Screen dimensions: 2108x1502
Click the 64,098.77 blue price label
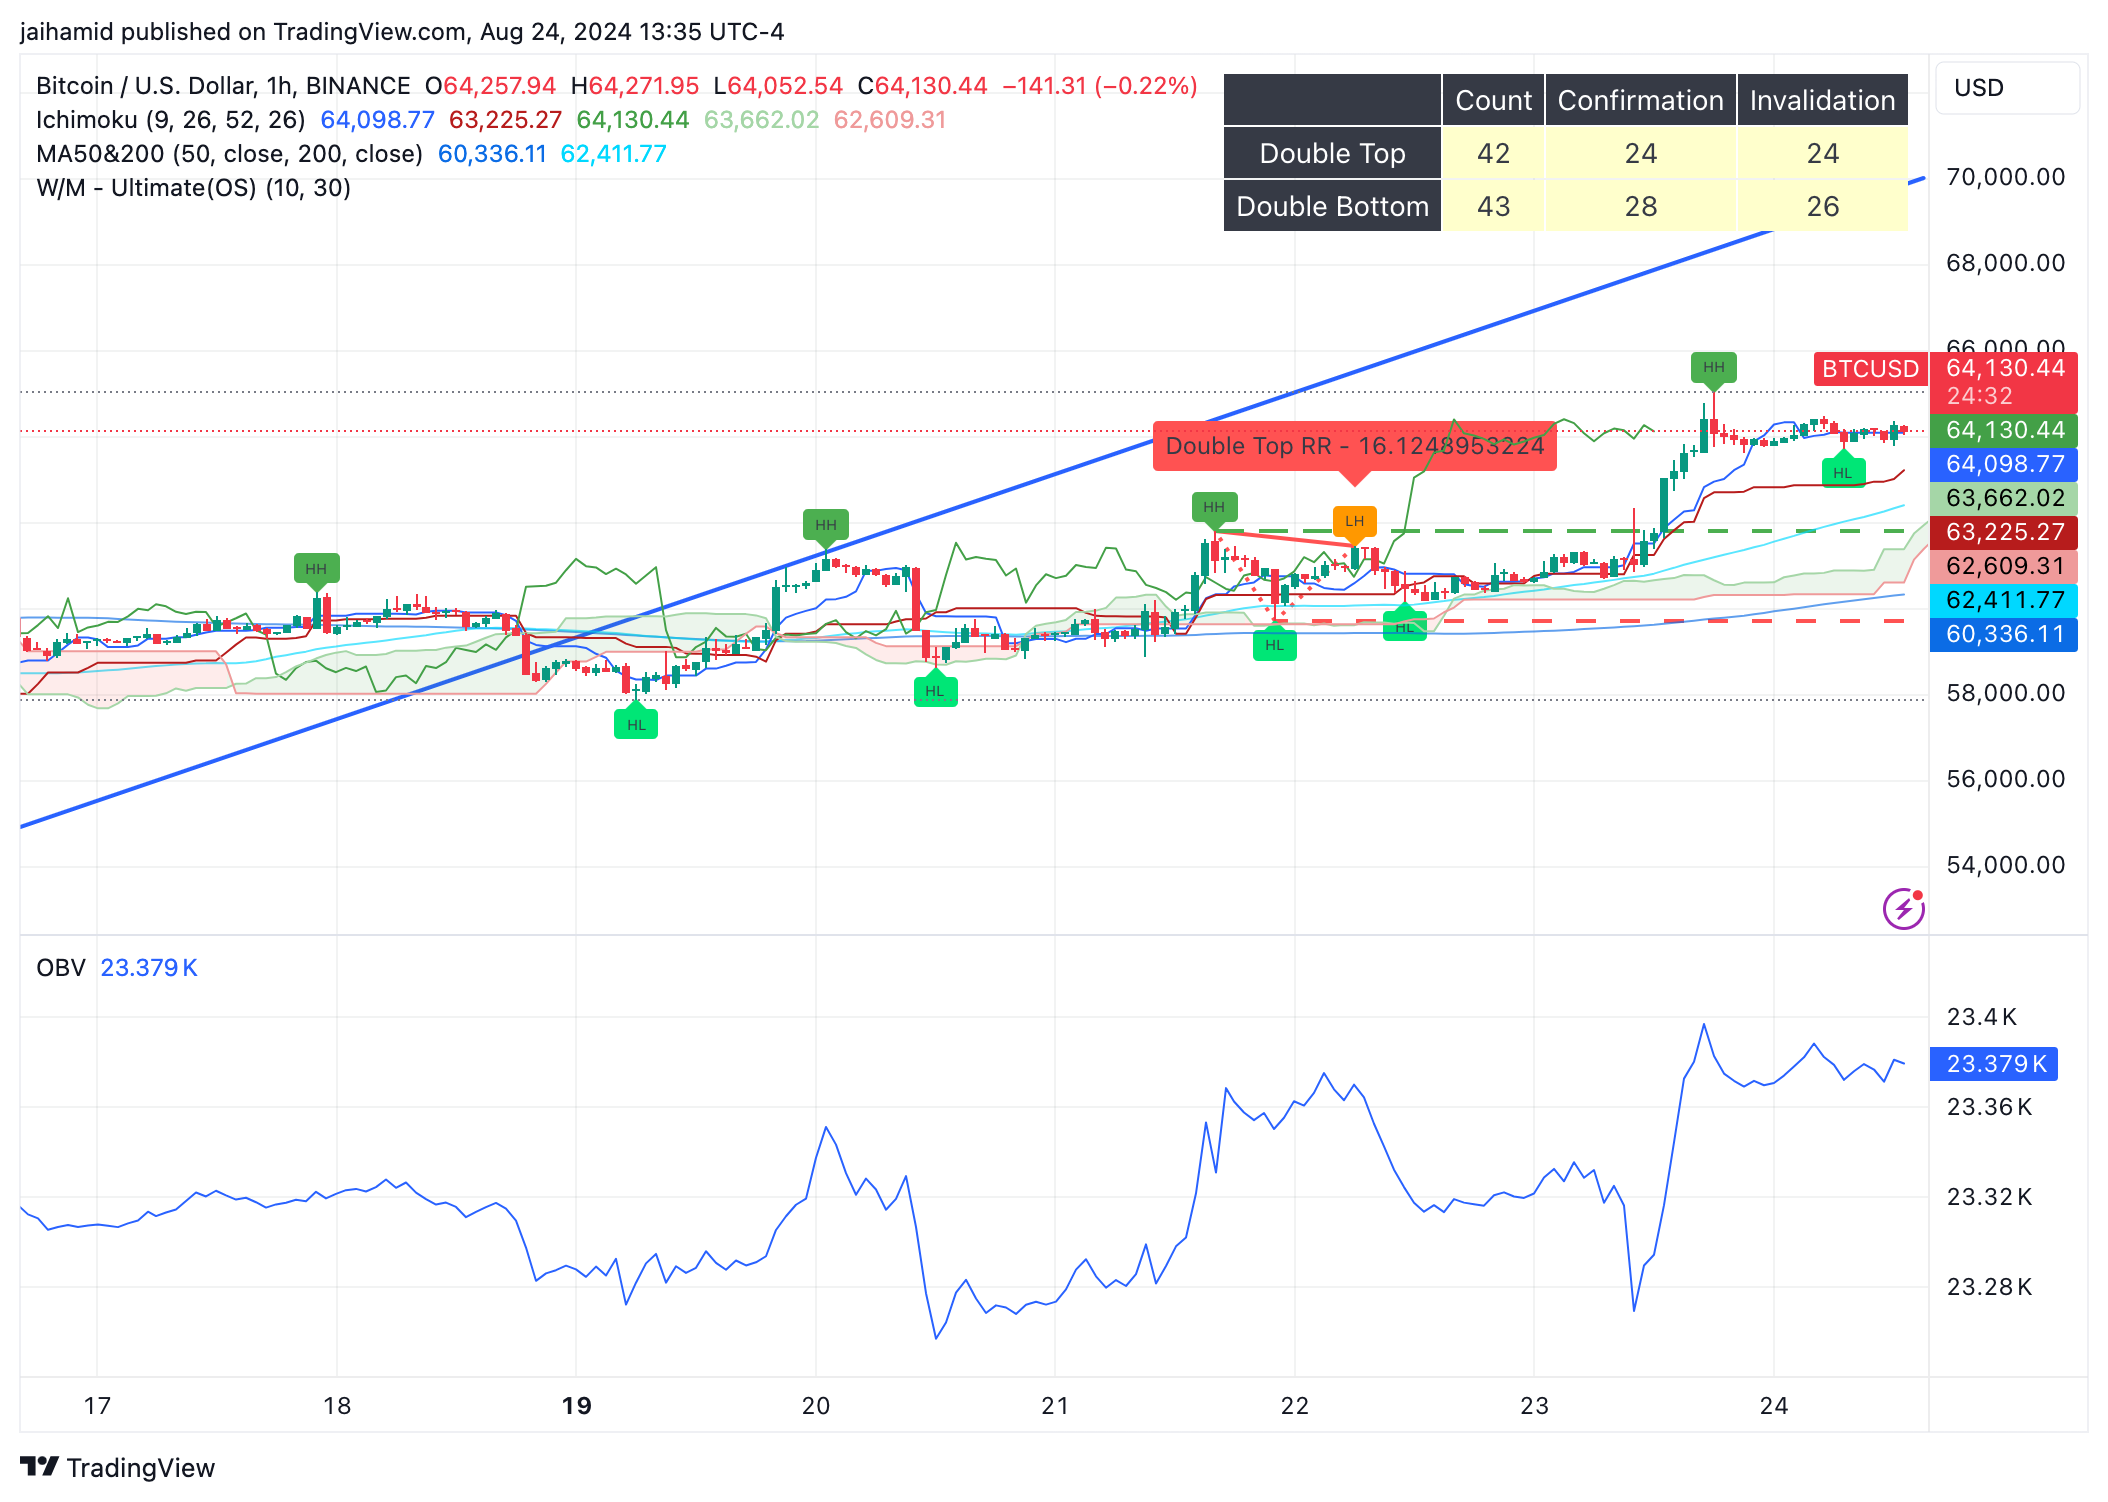pyautogui.click(x=2004, y=464)
